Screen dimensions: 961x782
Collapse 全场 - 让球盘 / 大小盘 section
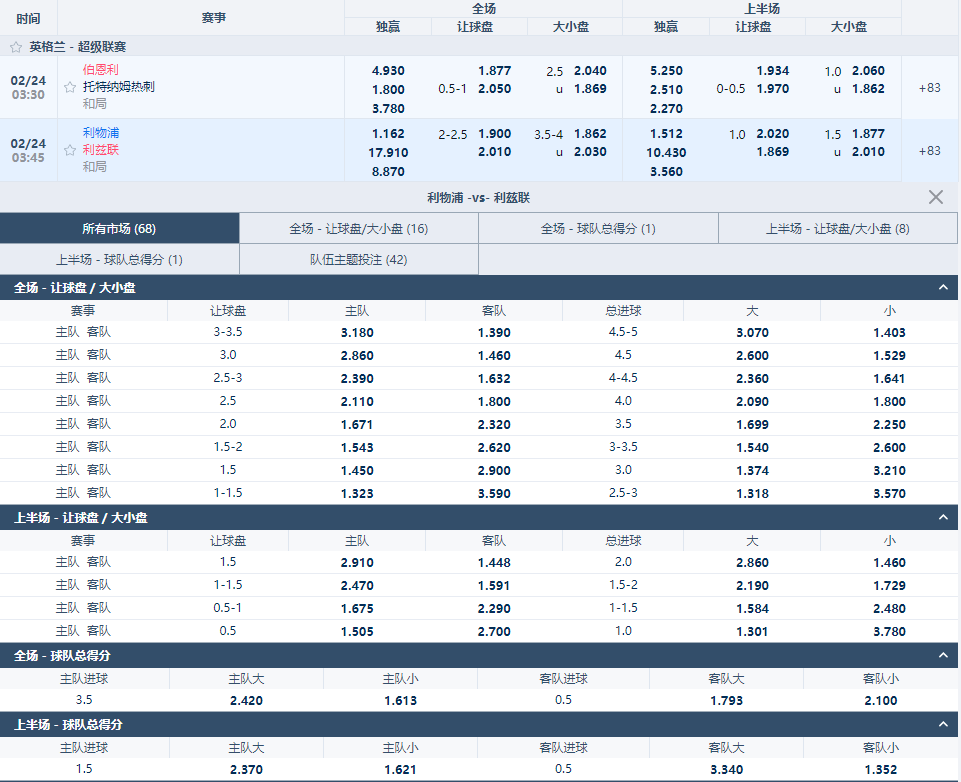(942, 288)
